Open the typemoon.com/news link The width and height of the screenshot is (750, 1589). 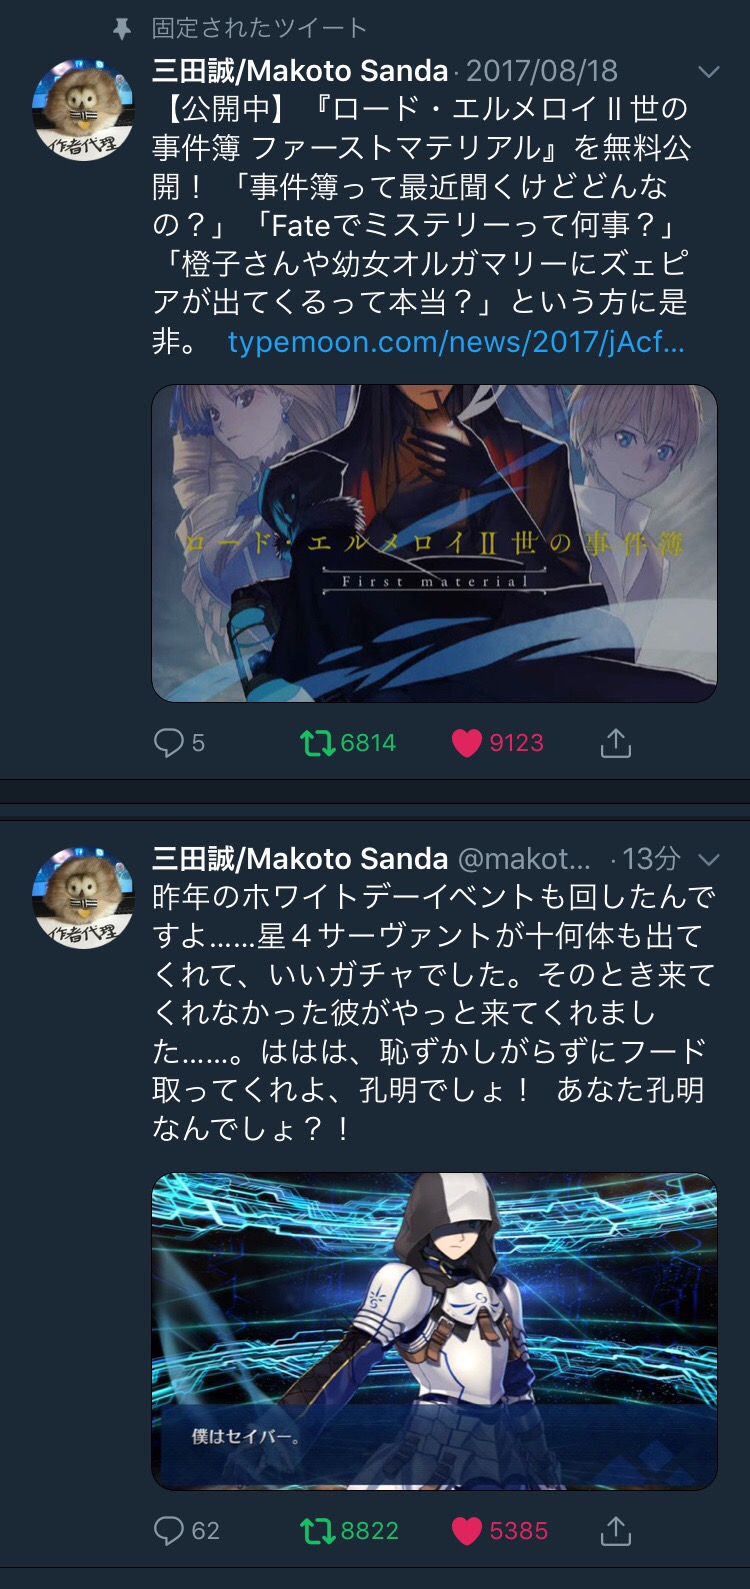456,342
